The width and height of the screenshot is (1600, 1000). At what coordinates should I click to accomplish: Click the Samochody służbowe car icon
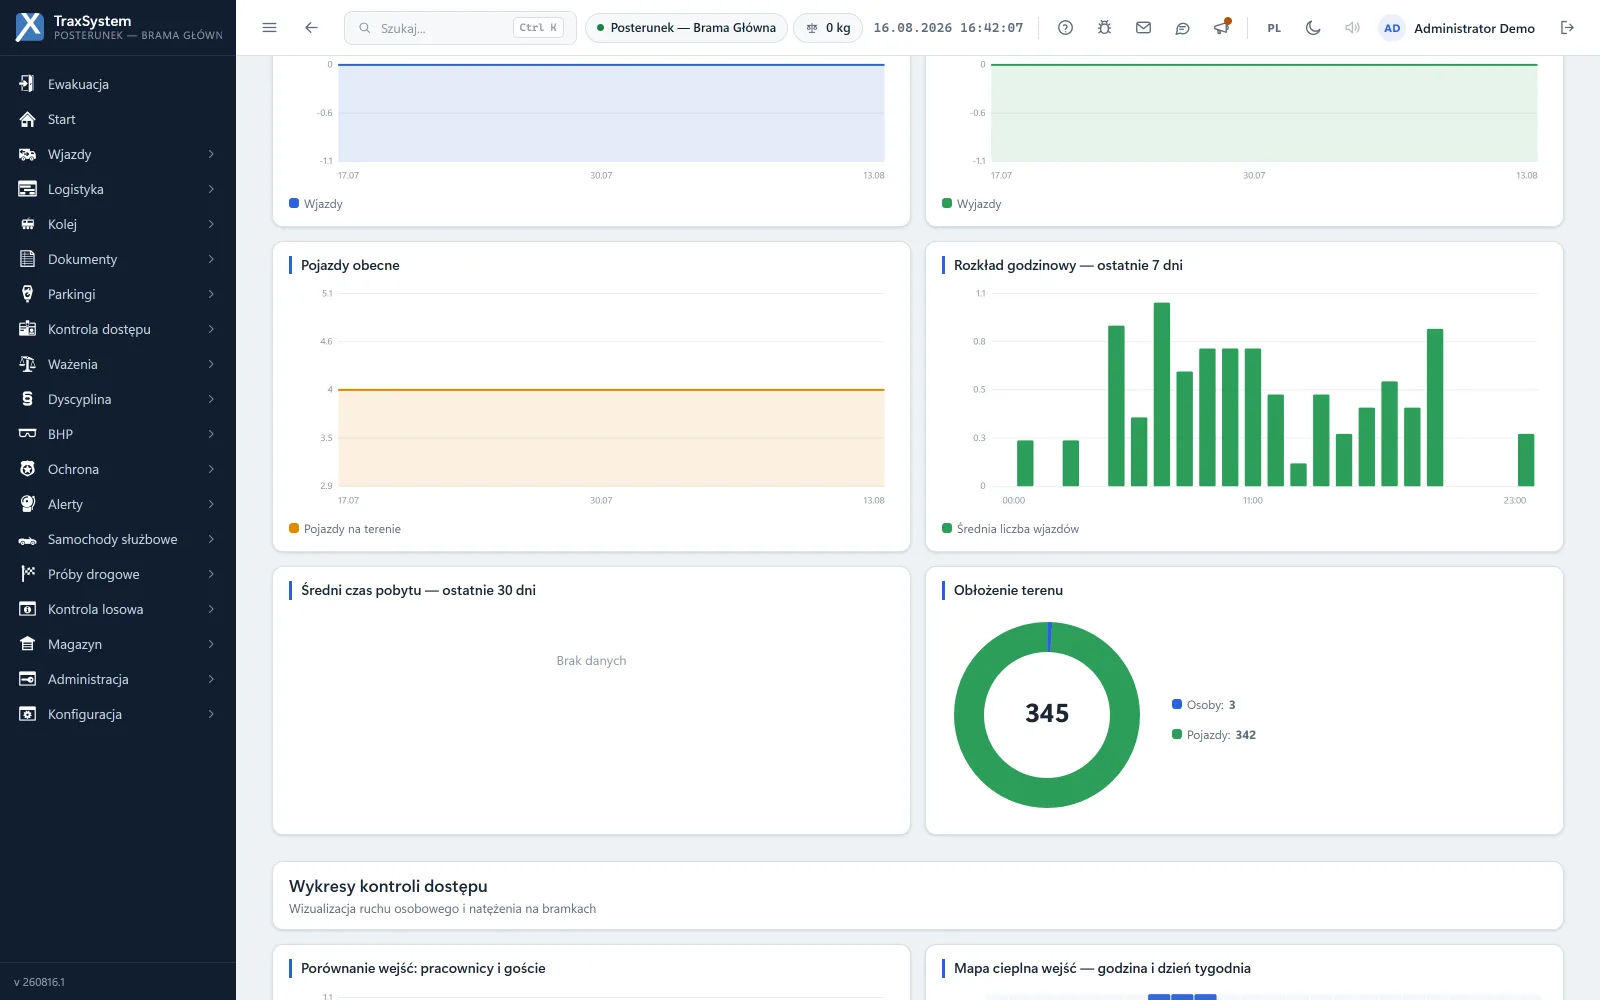tap(27, 539)
